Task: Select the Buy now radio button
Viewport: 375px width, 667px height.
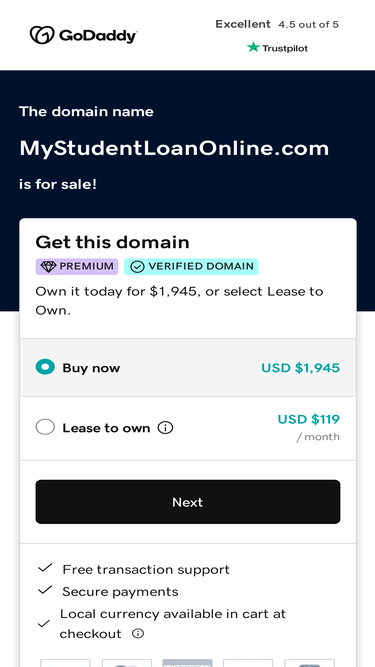Action: [45, 367]
